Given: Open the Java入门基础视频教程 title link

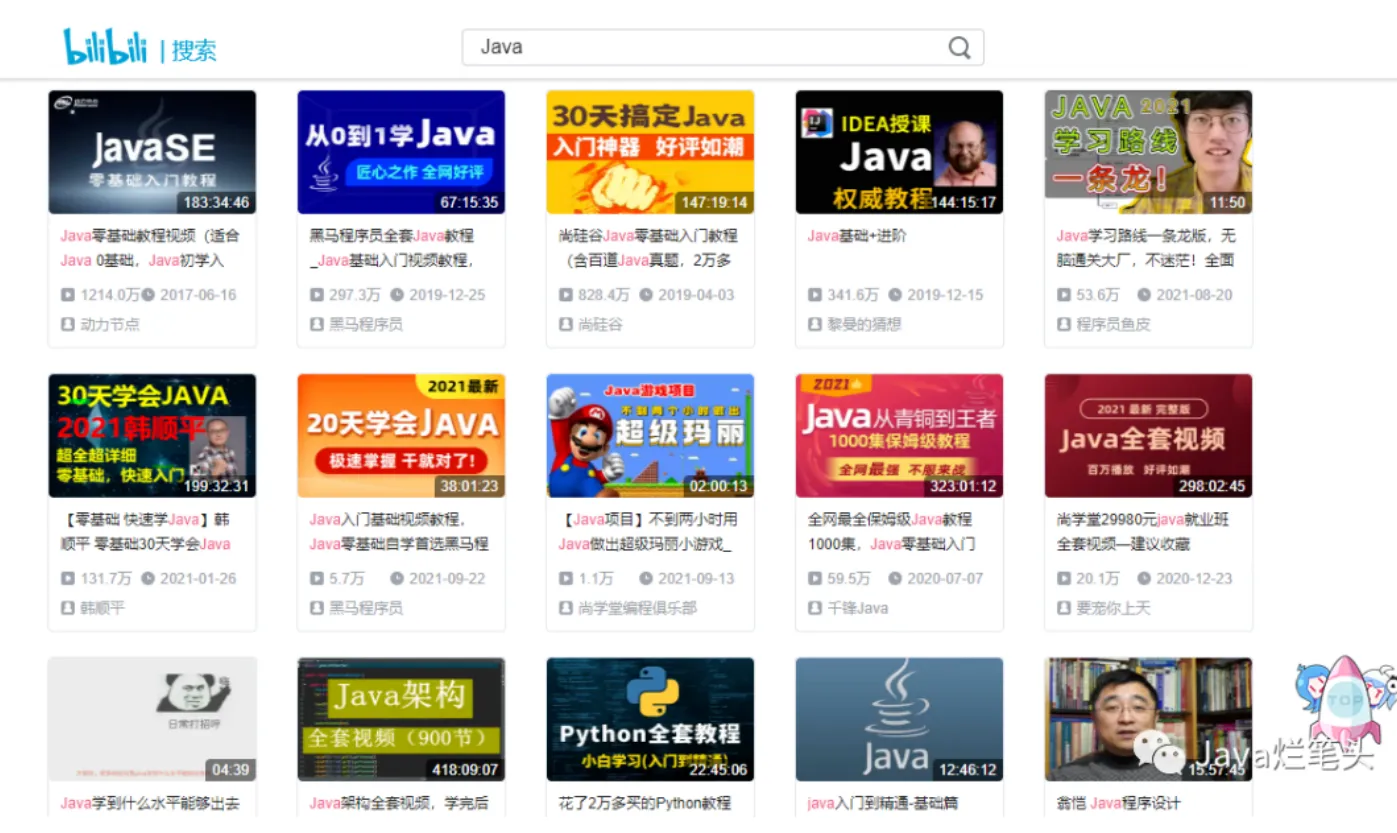Looking at the screenshot, I should [x=399, y=532].
